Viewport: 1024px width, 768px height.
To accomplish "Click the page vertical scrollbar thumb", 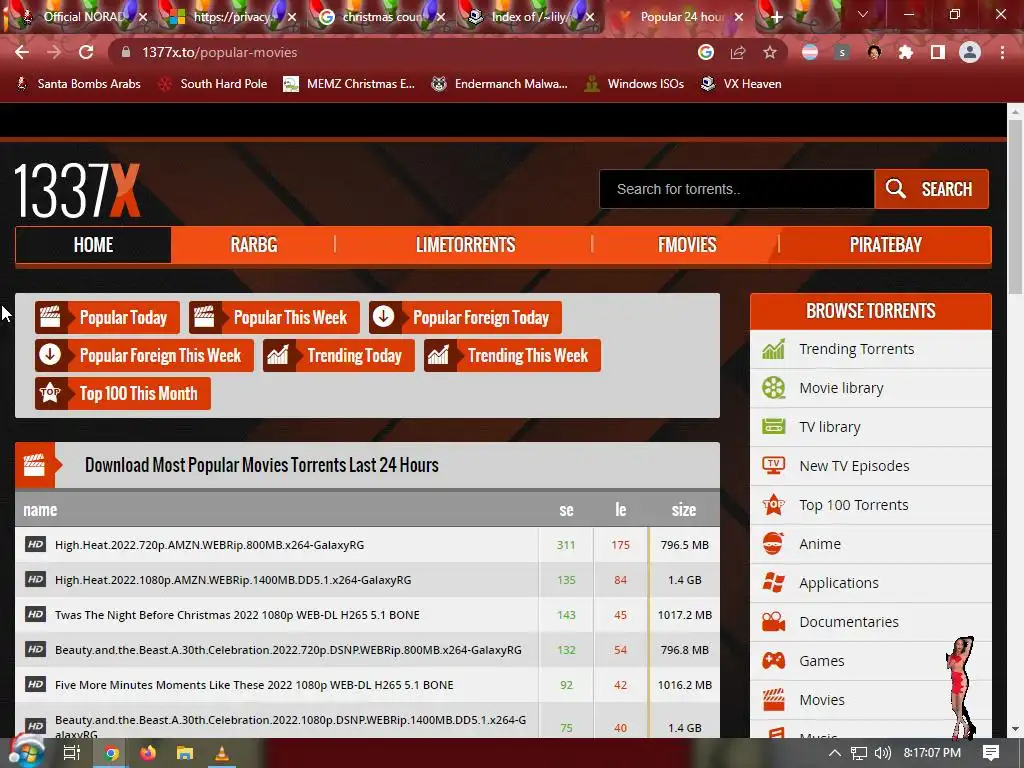I will tap(1015, 207).
